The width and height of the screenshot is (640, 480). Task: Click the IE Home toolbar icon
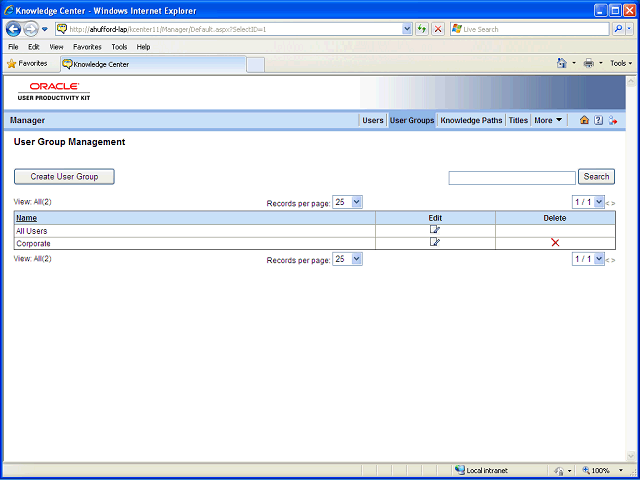pyautogui.click(x=562, y=63)
